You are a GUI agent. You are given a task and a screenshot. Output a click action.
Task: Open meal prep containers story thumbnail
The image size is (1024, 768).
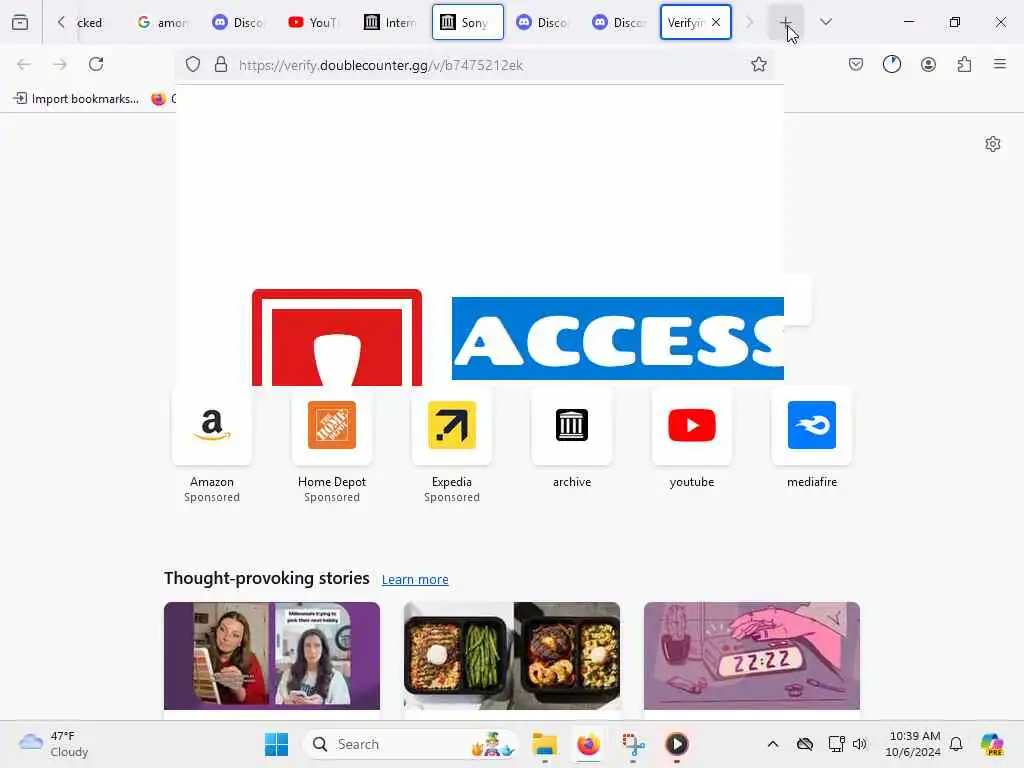512,656
